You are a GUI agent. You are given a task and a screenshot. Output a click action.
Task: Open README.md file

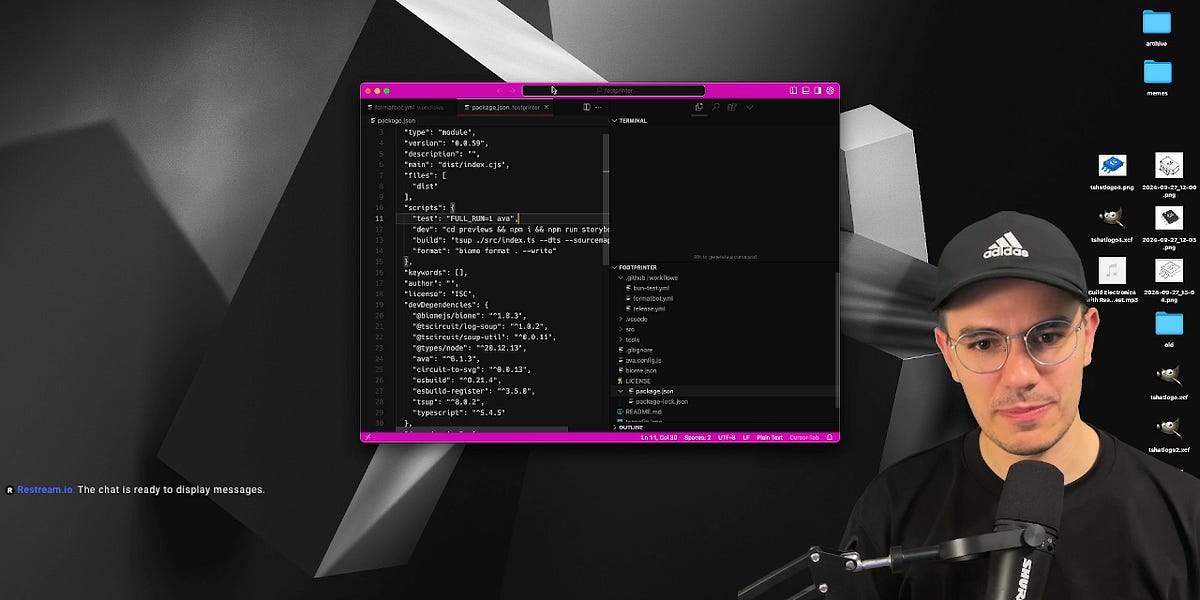[x=639, y=411]
